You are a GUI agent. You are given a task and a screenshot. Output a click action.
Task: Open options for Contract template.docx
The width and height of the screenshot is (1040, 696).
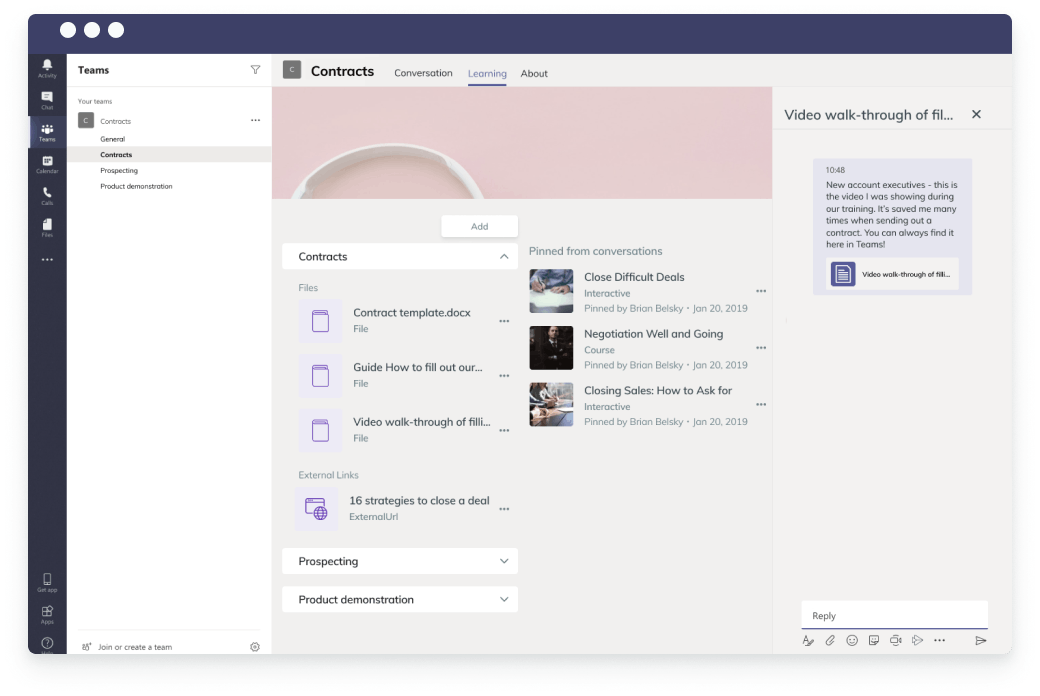click(504, 321)
